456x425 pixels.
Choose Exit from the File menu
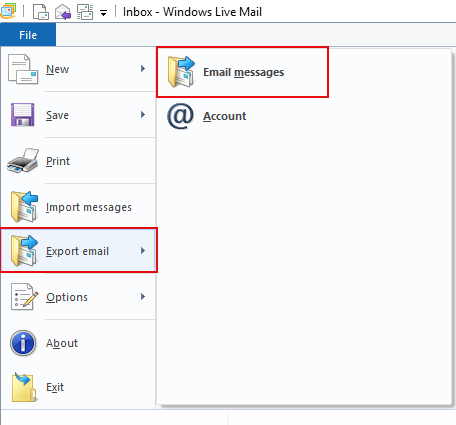pyautogui.click(x=78, y=387)
